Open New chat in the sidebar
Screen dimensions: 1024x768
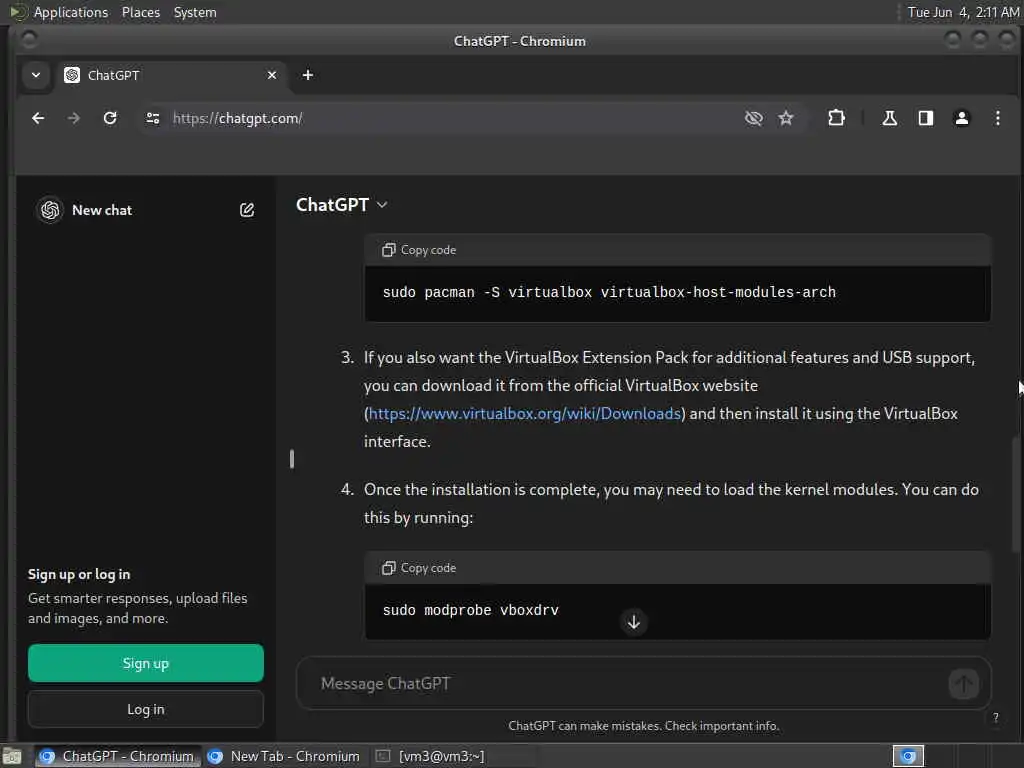pyautogui.click(x=102, y=210)
